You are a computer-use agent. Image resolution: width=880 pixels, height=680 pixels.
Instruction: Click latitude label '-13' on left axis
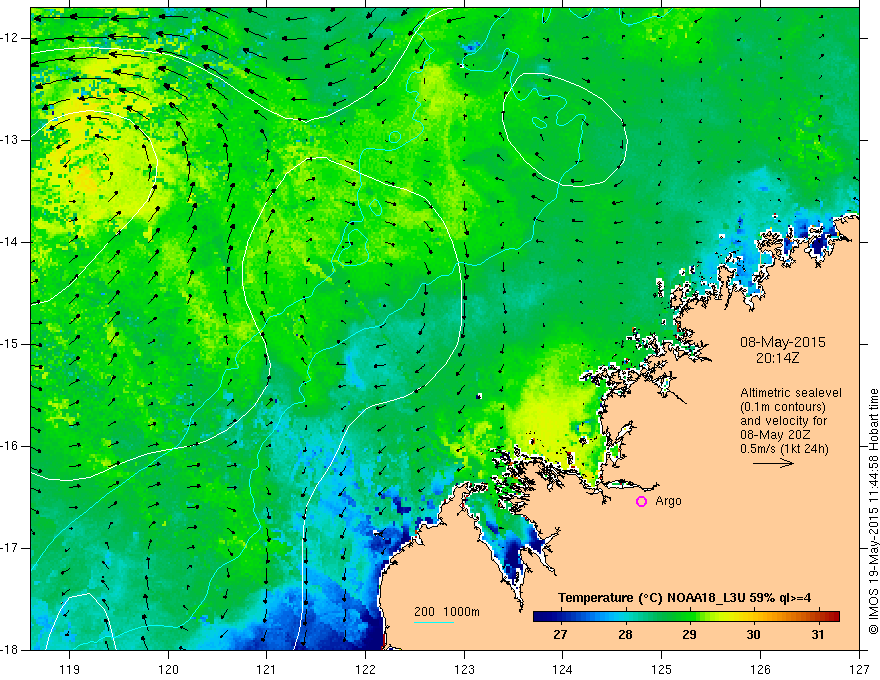(x=10, y=140)
